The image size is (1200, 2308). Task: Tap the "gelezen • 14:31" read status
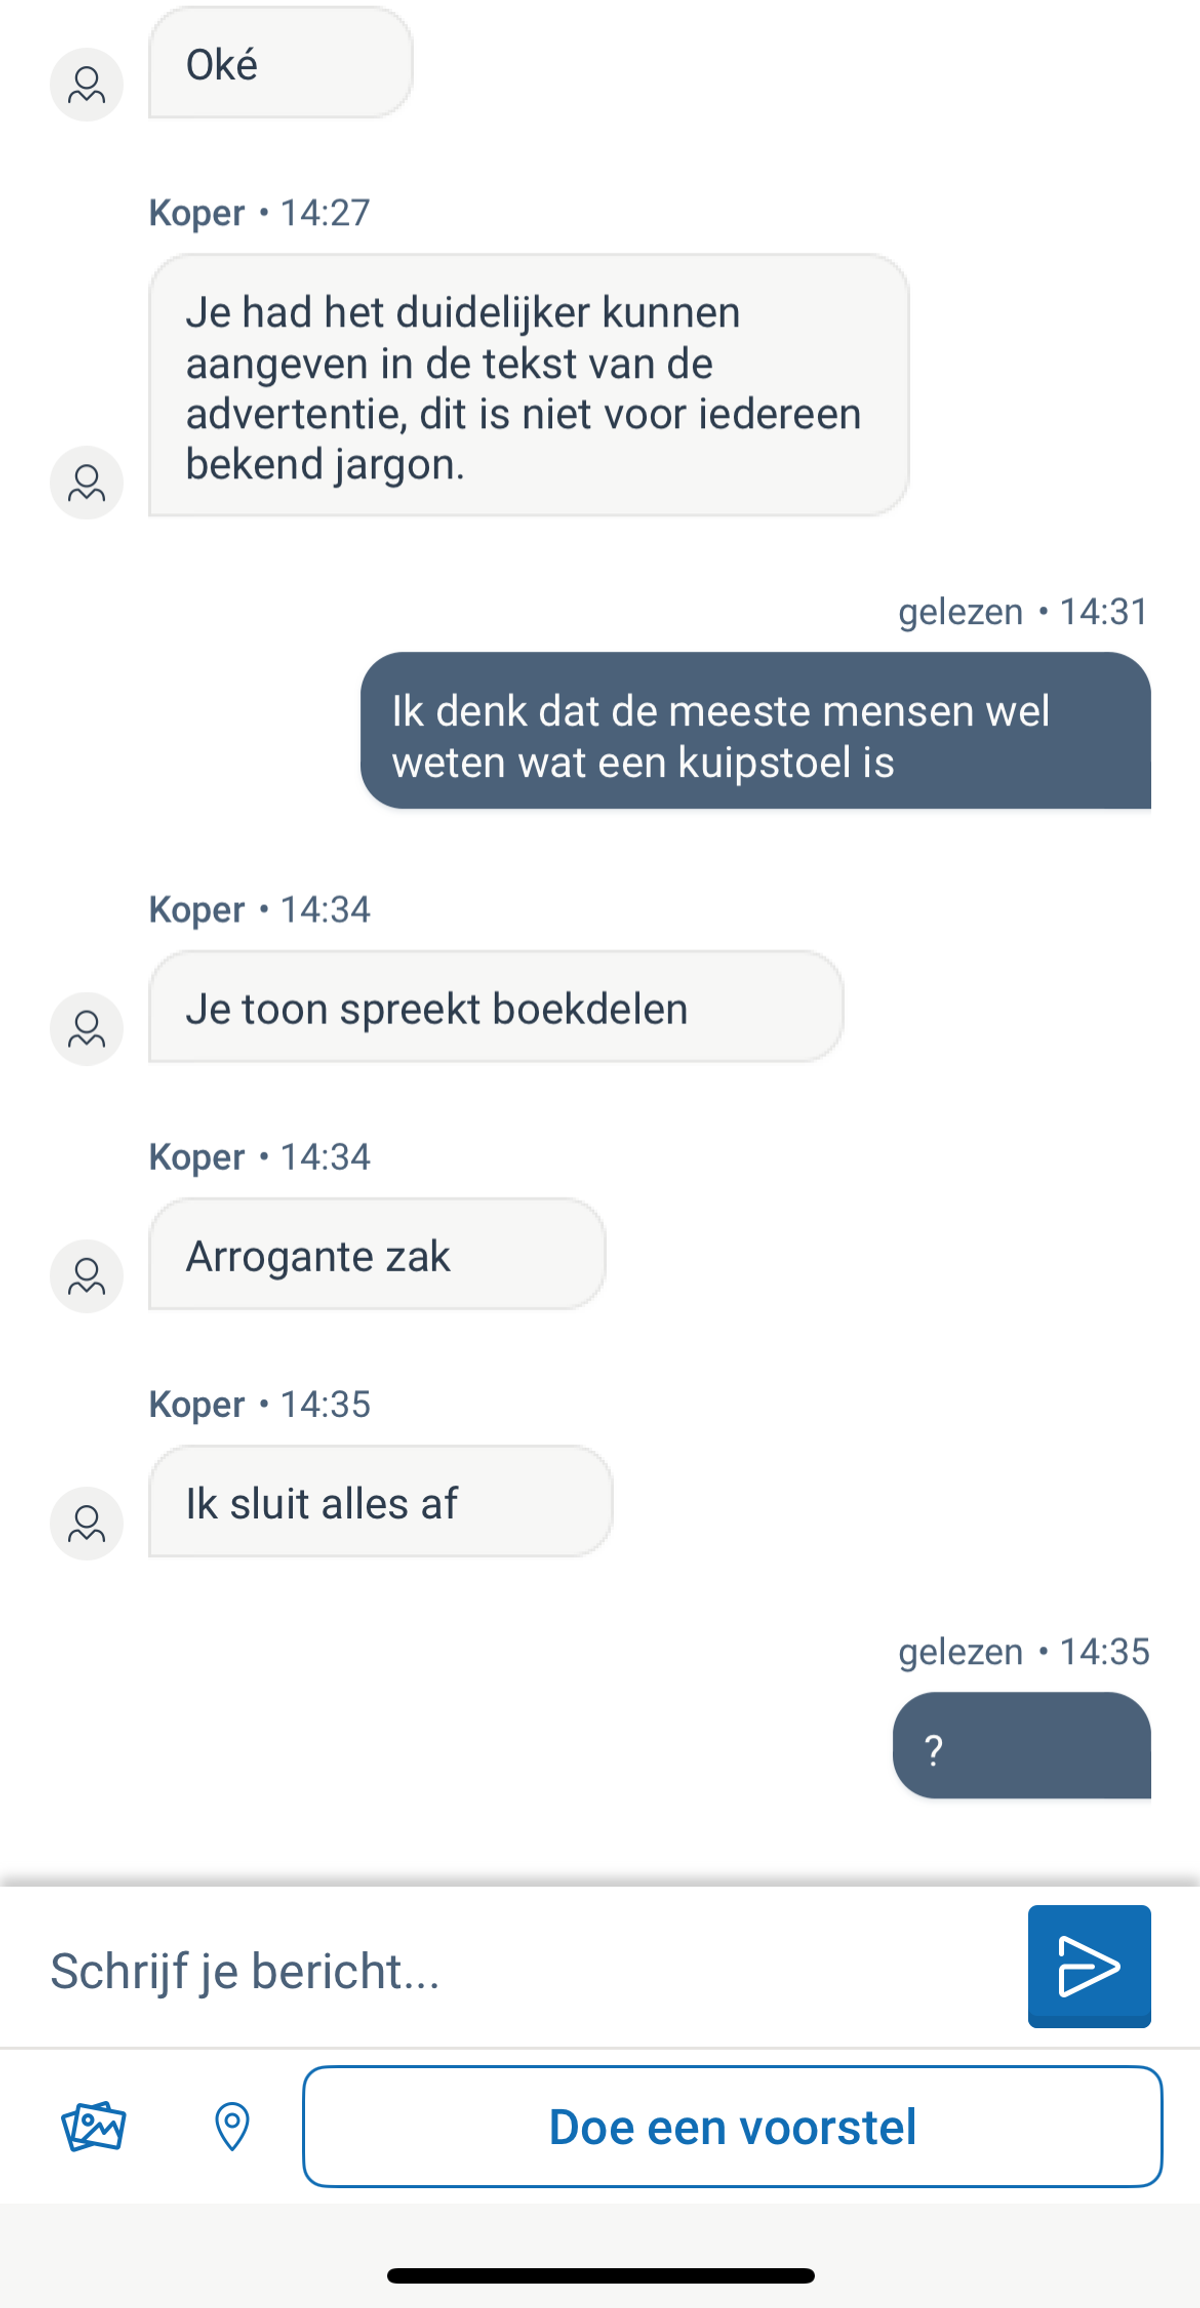(x=1022, y=611)
